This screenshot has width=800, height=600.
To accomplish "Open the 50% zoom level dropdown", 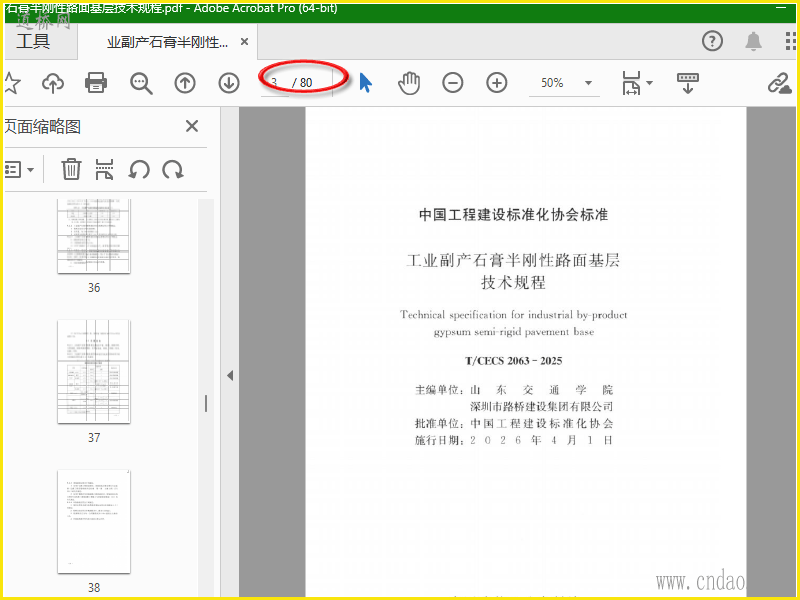I will pyautogui.click(x=564, y=83).
